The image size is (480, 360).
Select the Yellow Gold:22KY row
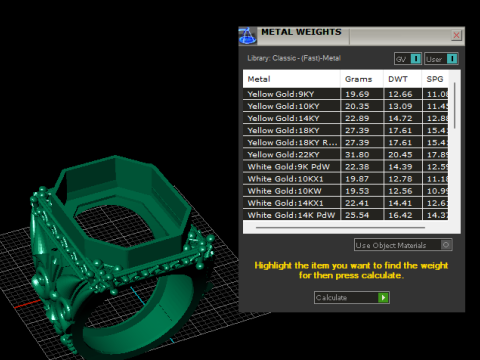tap(345, 154)
